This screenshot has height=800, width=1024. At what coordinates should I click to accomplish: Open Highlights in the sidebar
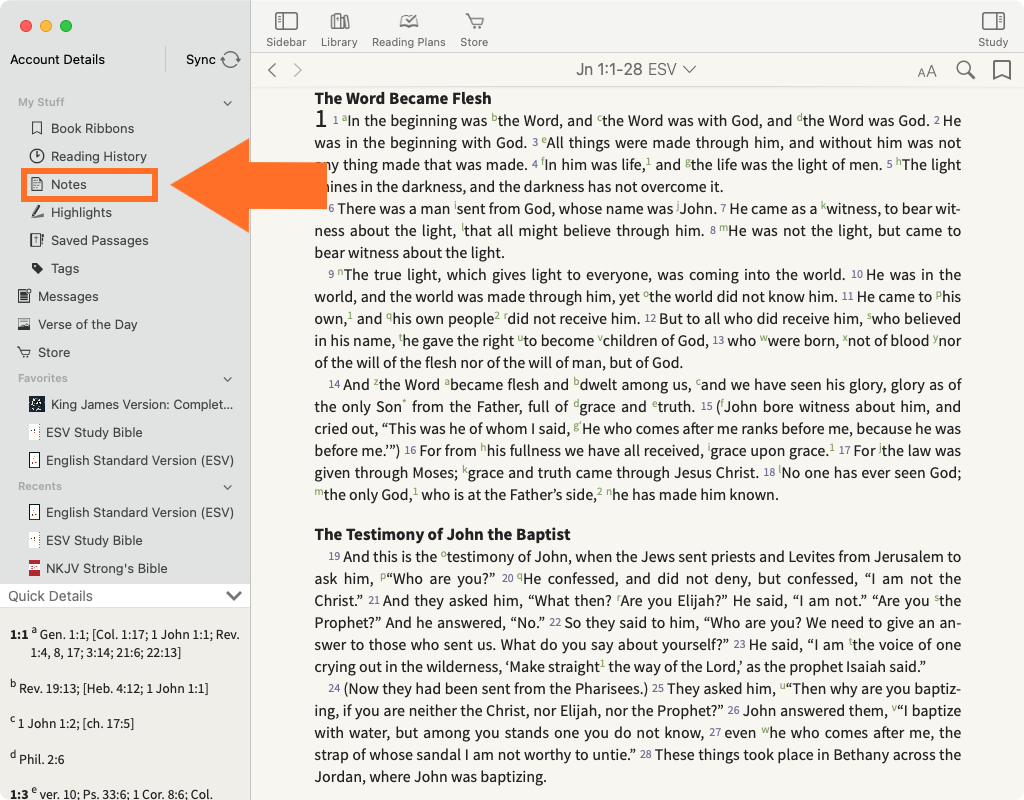tap(81, 213)
